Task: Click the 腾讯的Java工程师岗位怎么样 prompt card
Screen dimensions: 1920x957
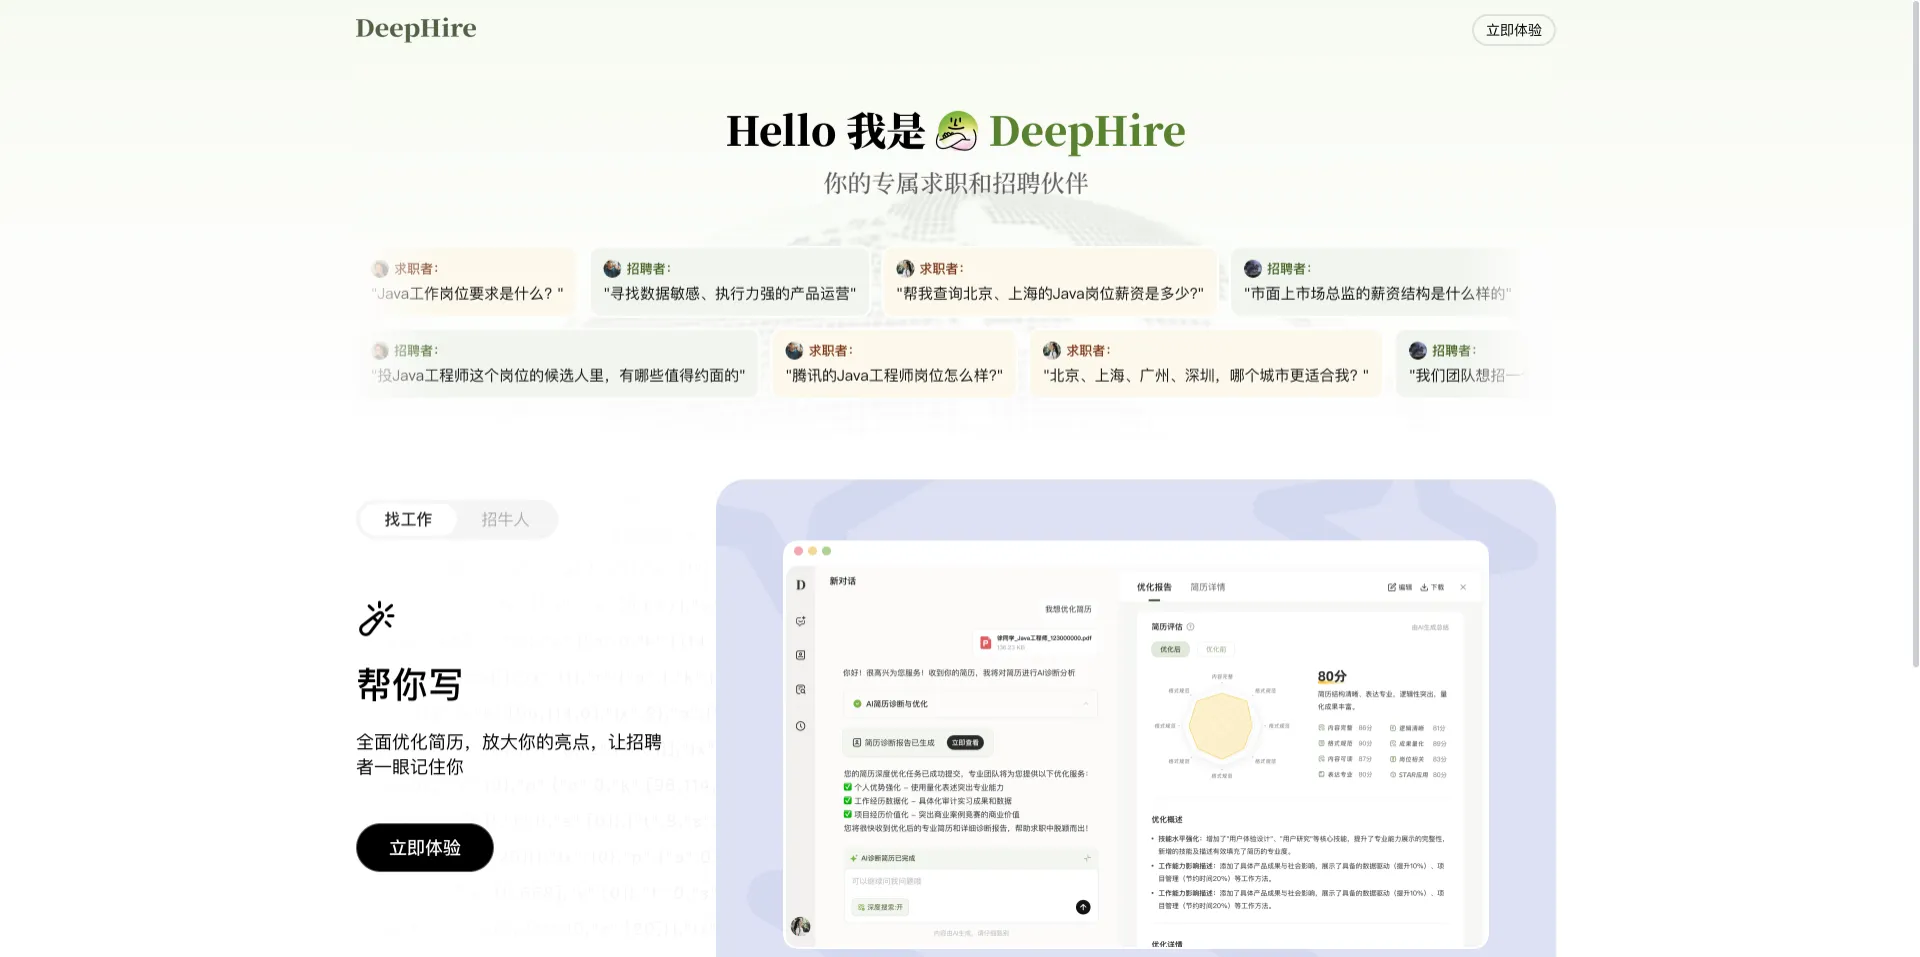Action: pyautogui.click(x=894, y=364)
